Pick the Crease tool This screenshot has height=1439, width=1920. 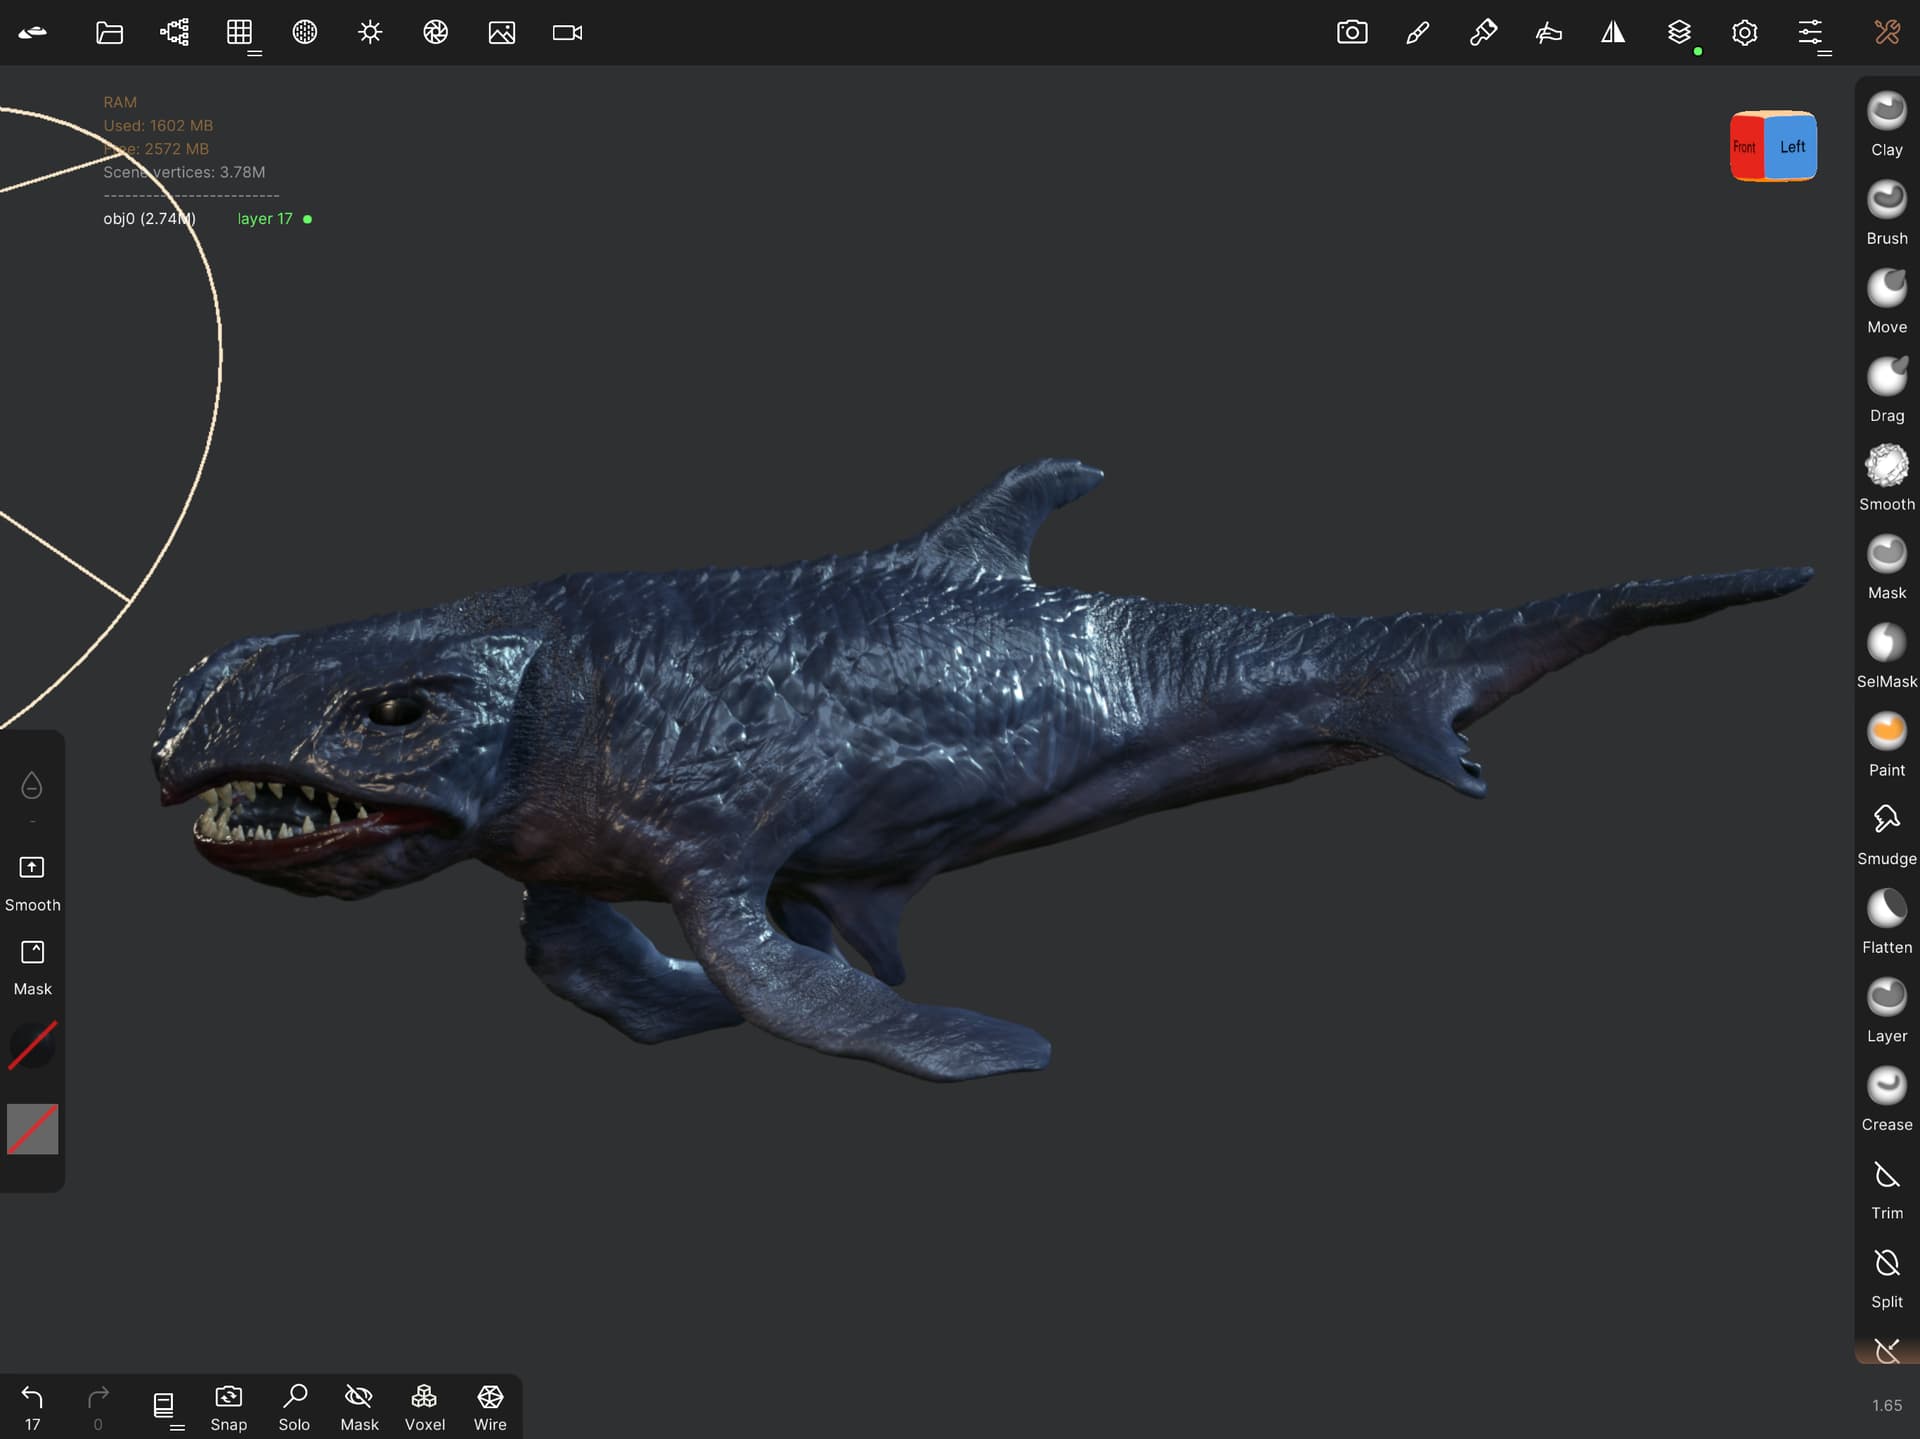(1886, 1098)
